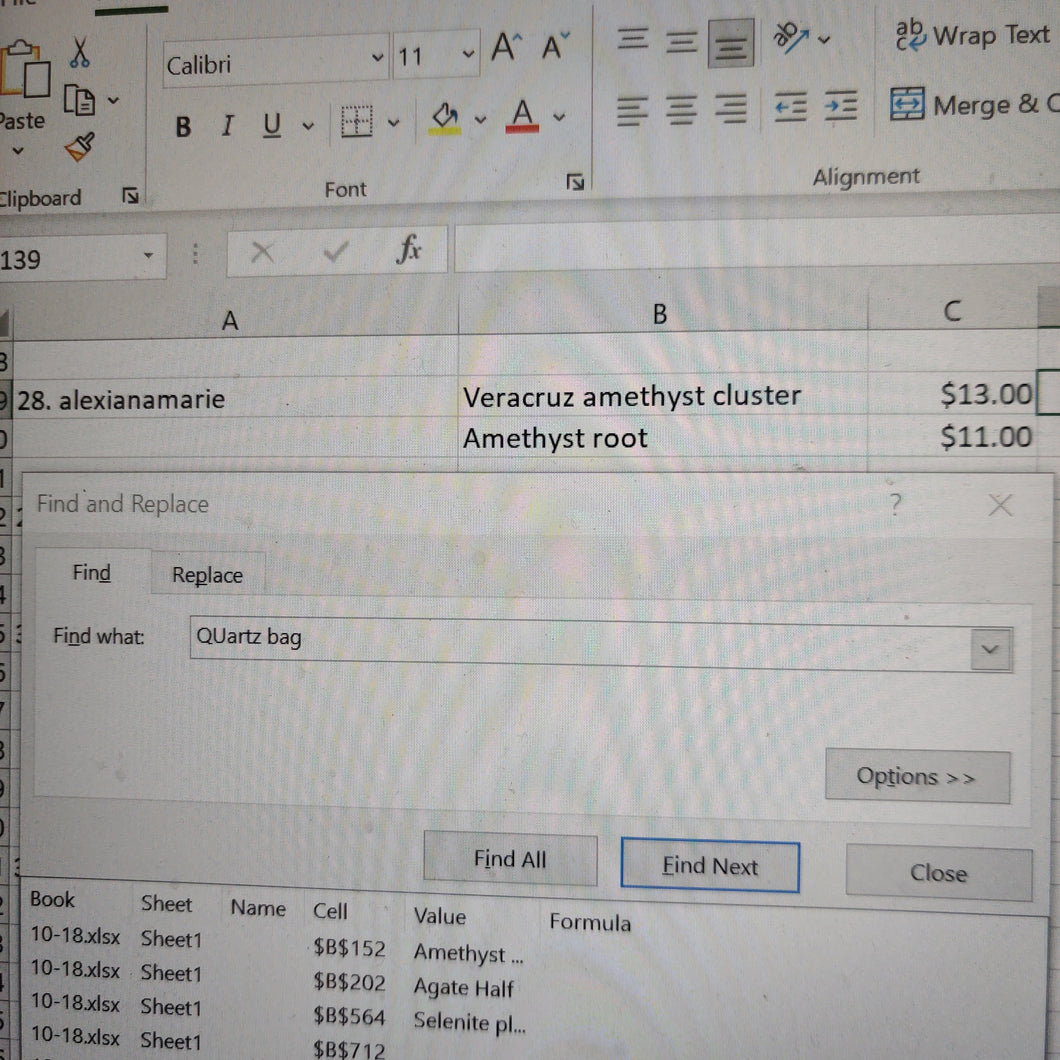Viewport: 1060px width, 1060px height.
Task: Select the Find tab
Action: [92, 573]
